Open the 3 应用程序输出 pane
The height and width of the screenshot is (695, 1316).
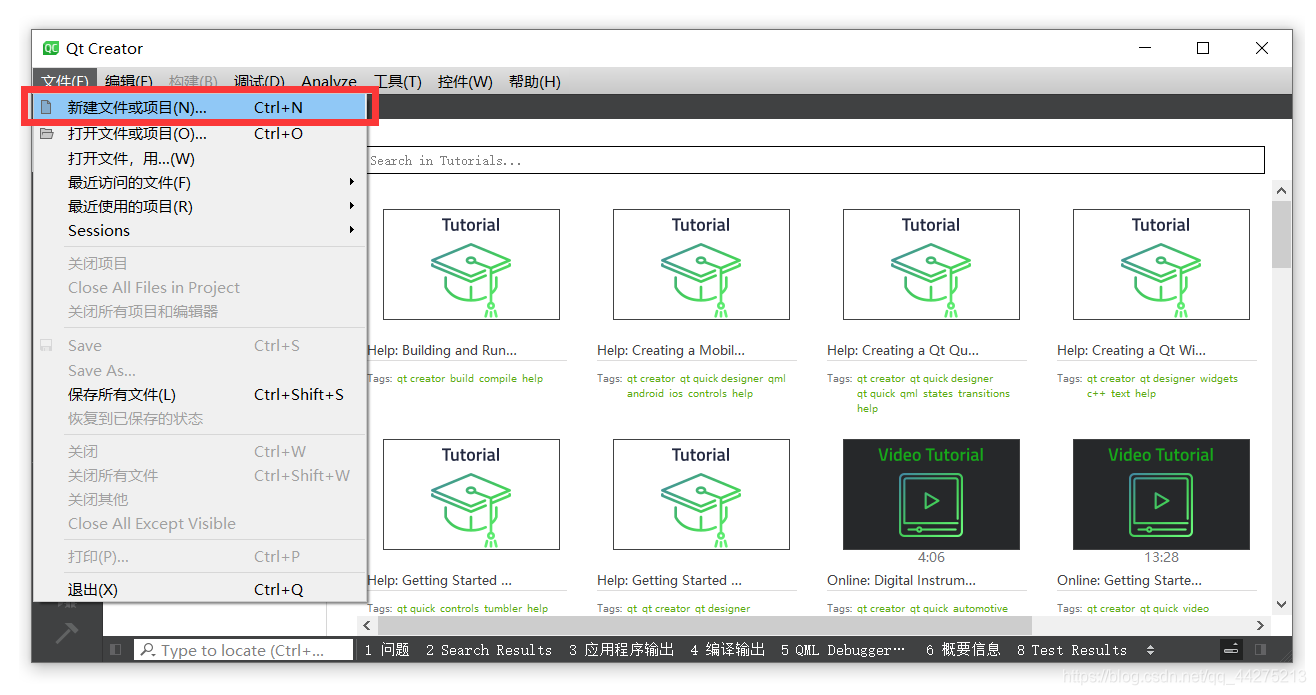tap(621, 650)
